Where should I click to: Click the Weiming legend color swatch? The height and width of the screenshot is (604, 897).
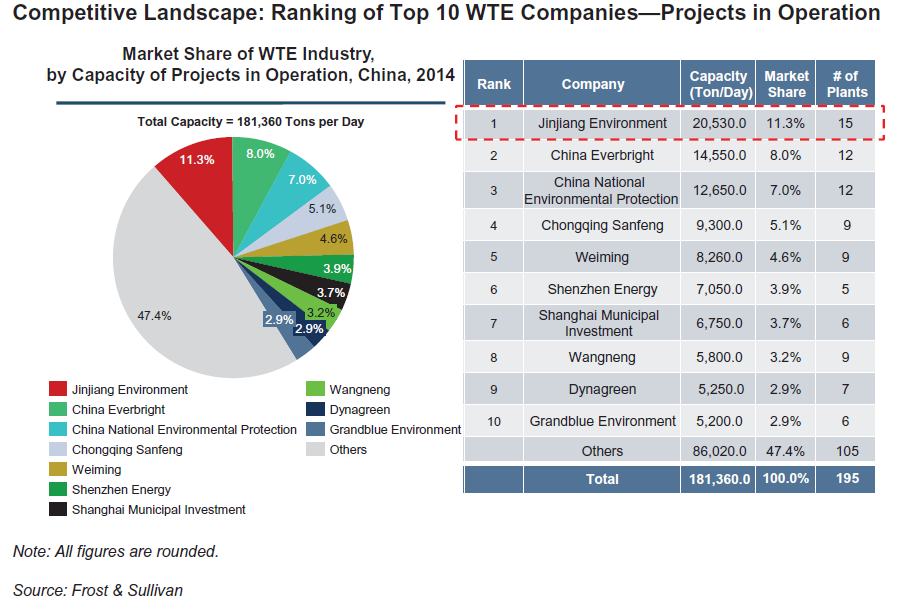(58, 469)
